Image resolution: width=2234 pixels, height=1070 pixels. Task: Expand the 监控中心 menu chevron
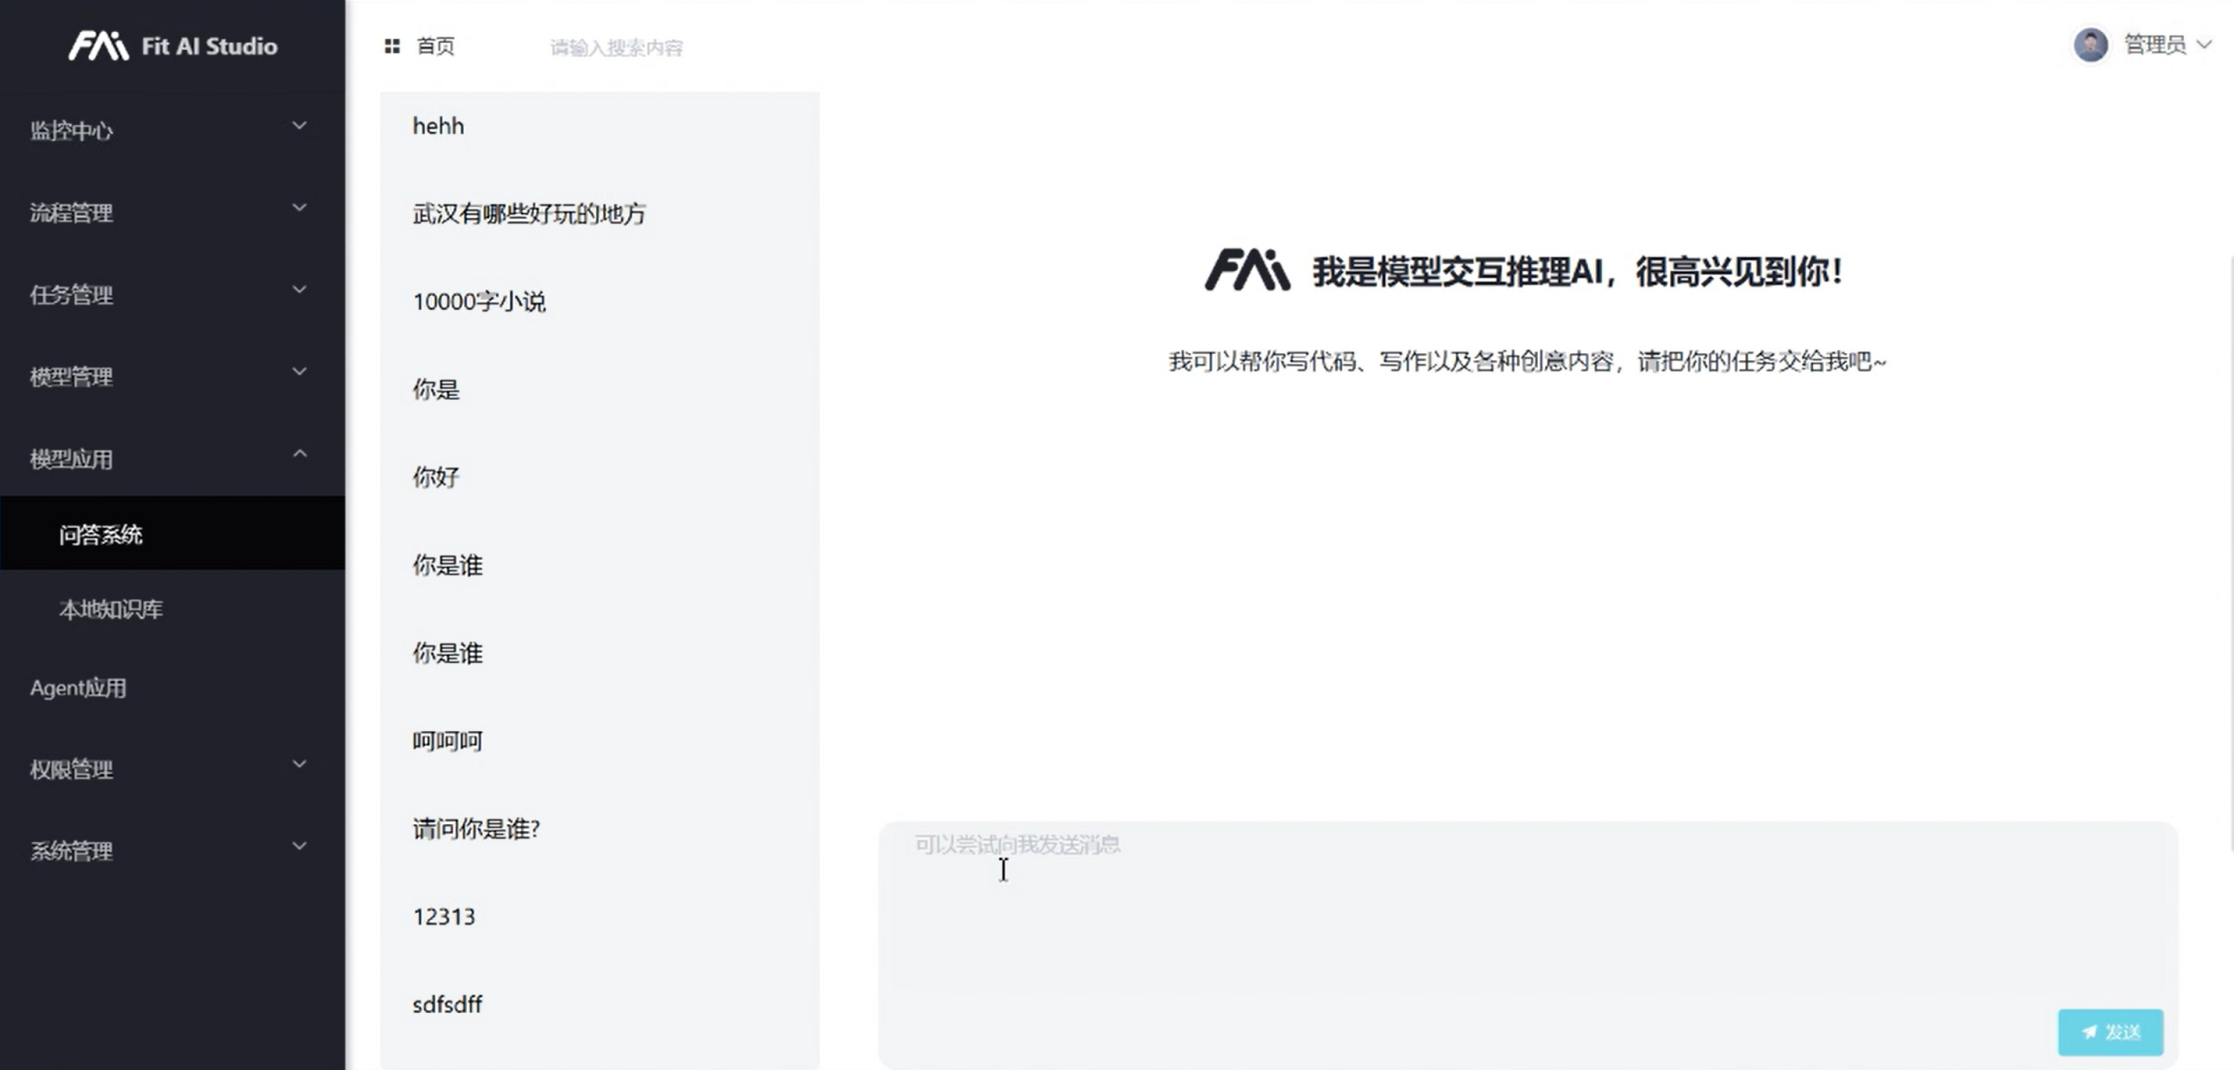tap(299, 127)
